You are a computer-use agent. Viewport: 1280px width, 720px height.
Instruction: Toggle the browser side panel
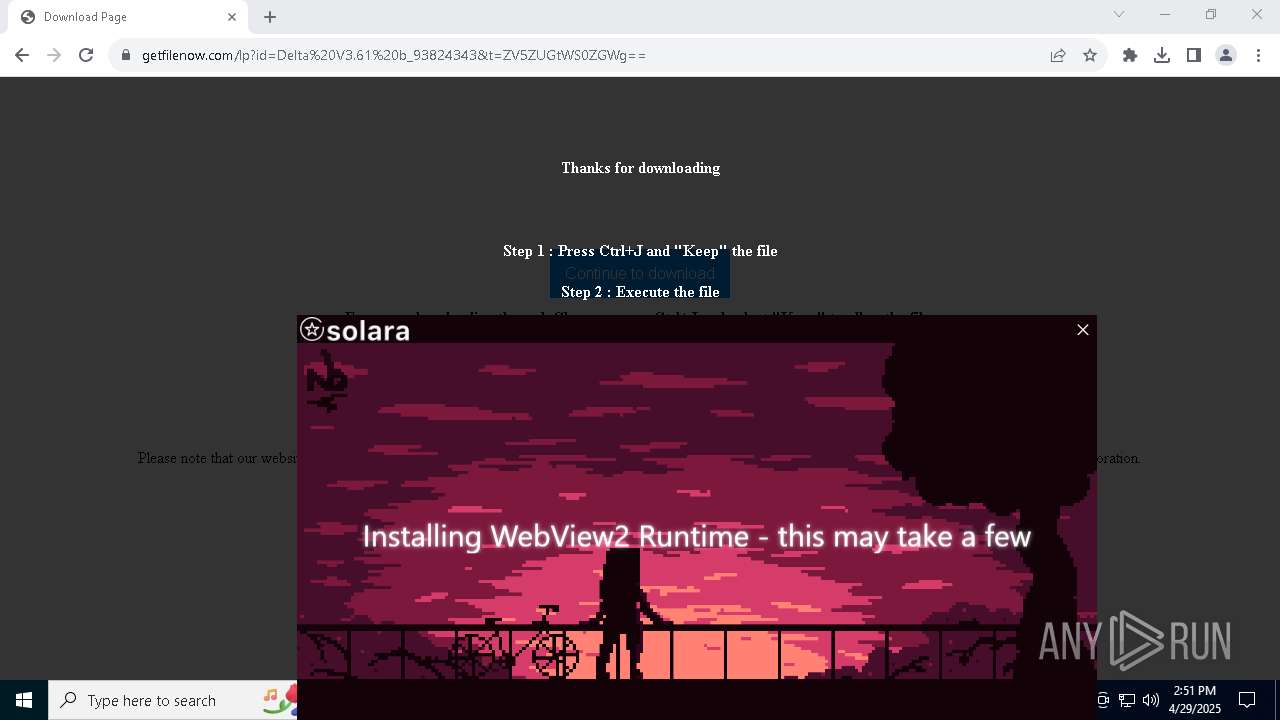[x=1194, y=56]
